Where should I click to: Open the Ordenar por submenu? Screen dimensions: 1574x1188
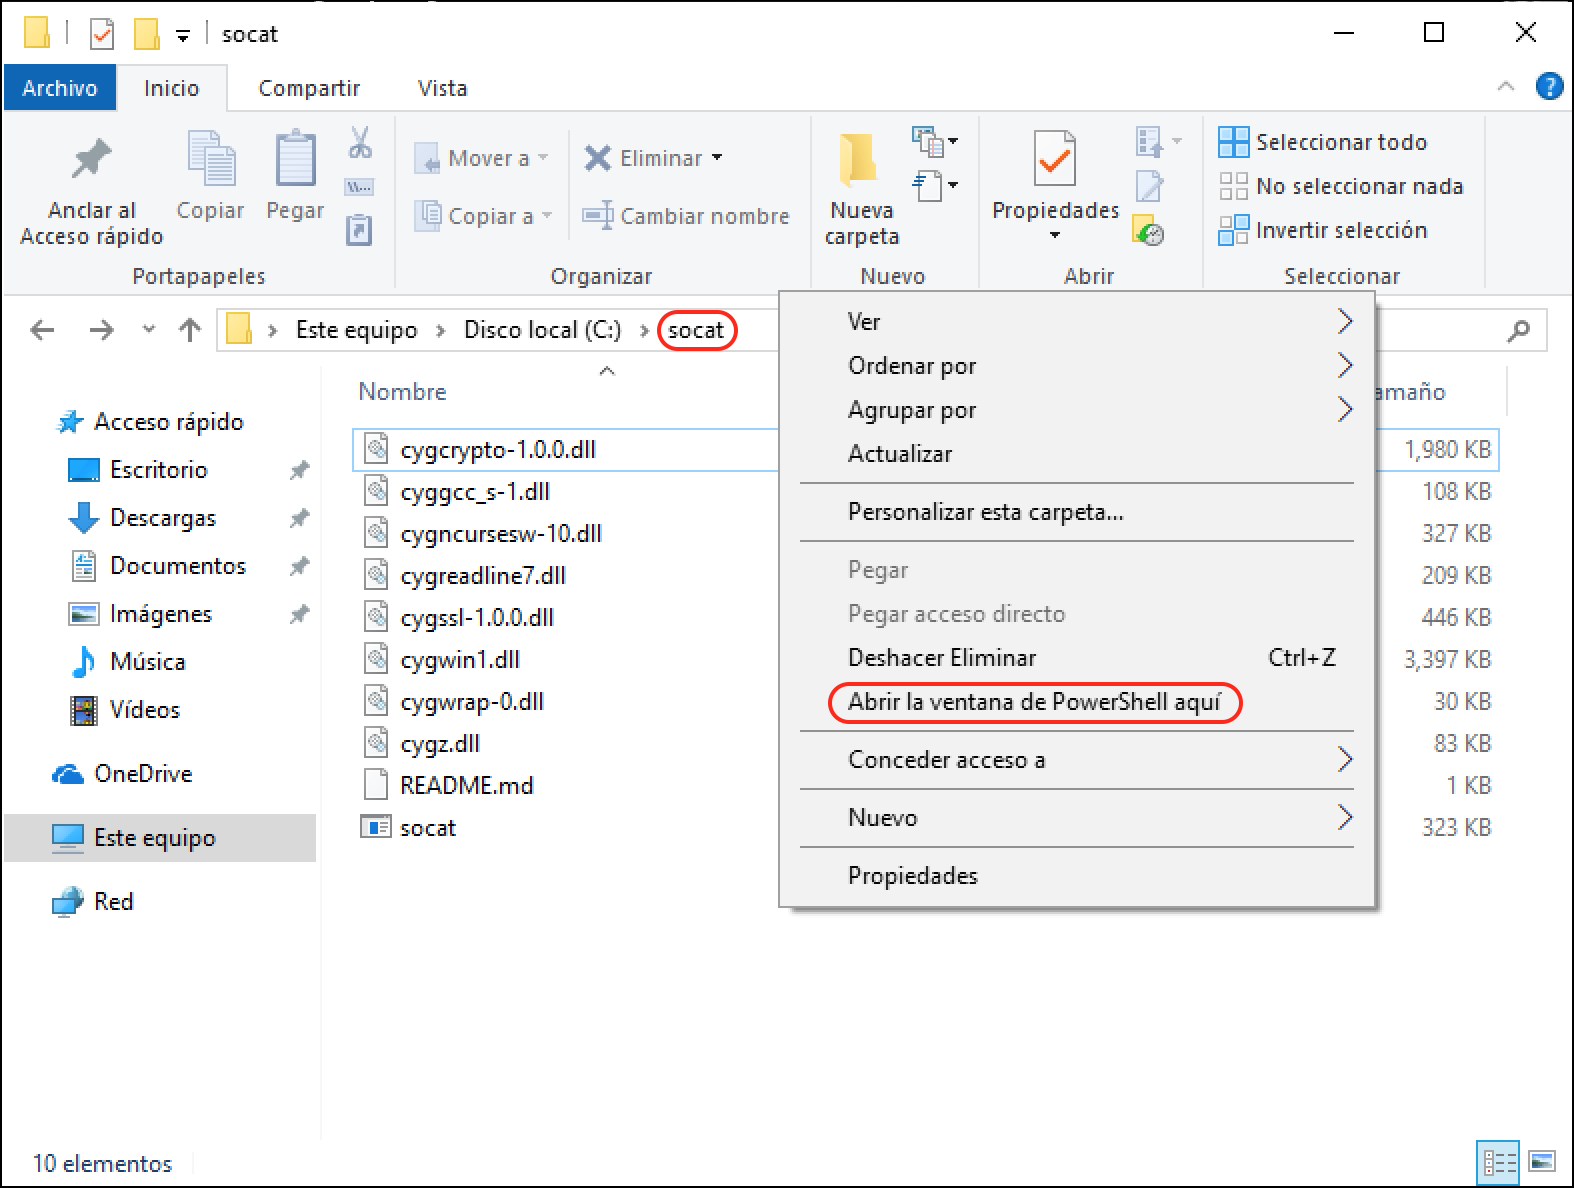pyautogui.click(x=1077, y=365)
